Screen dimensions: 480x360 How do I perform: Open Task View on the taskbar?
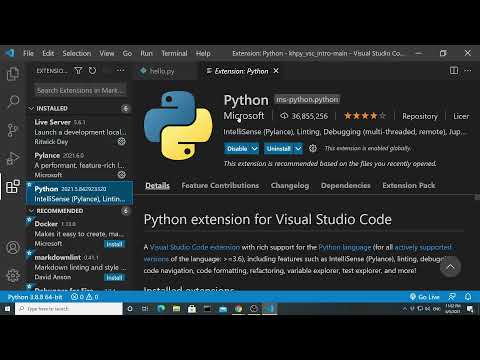tap(145, 309)
